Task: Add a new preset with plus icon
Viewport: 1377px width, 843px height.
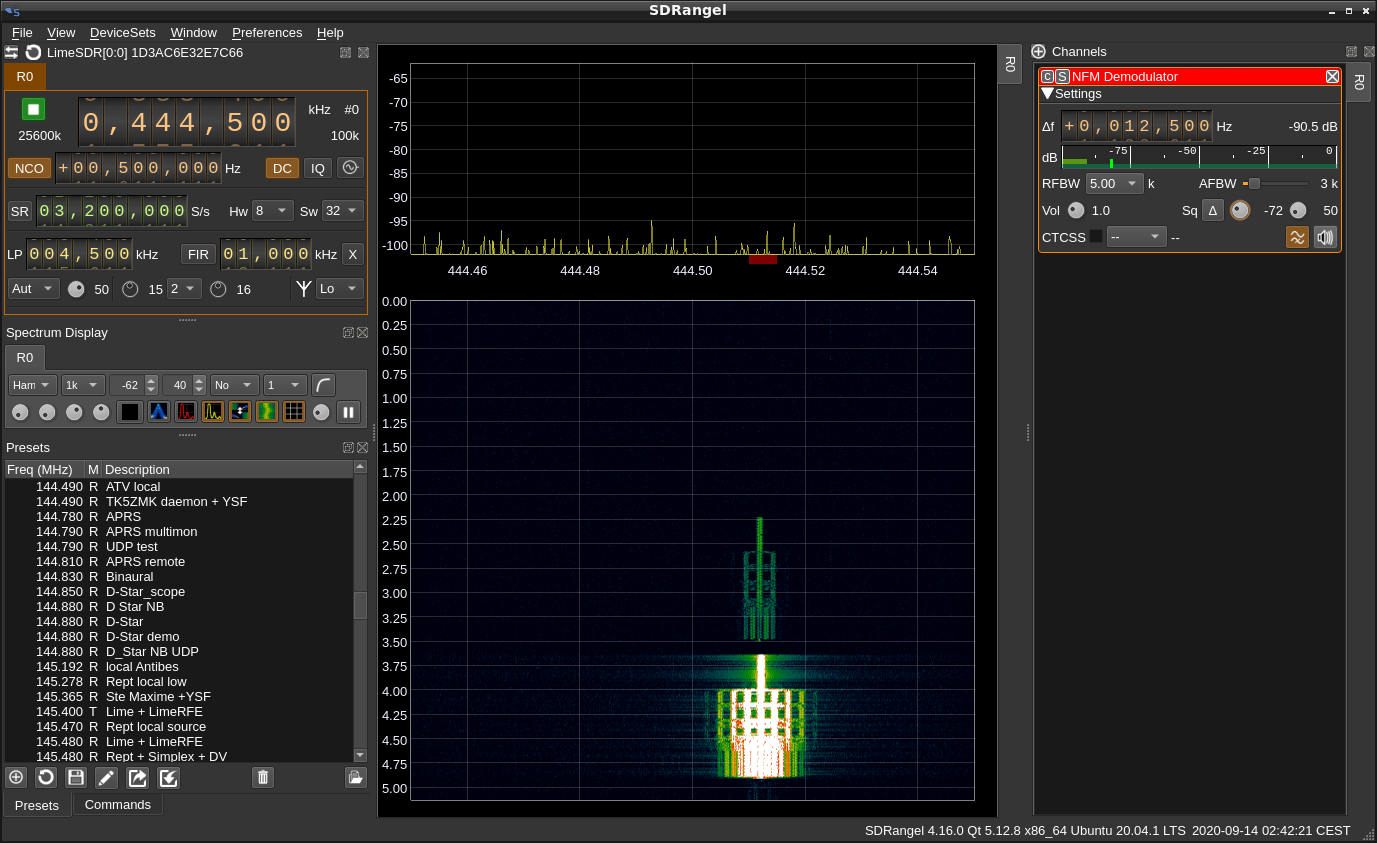Action: 16,777
